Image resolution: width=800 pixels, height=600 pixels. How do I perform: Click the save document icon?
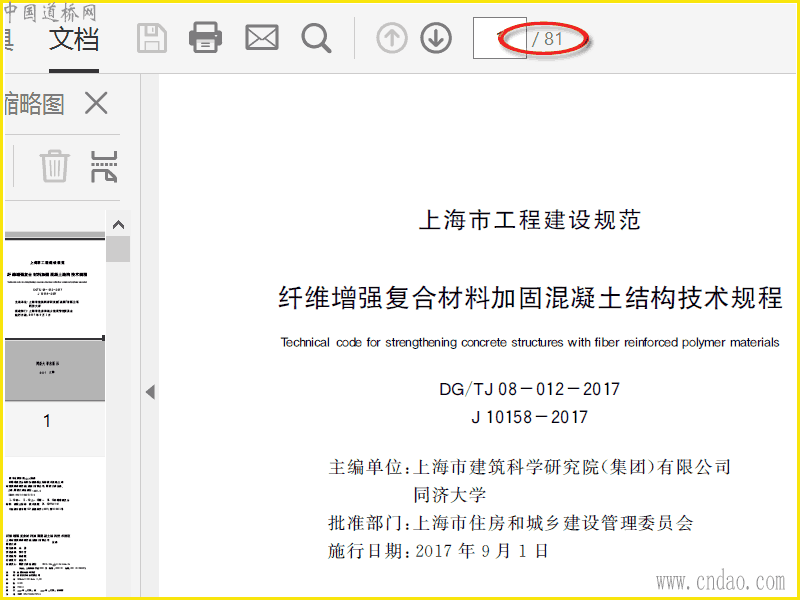point(152,38)
